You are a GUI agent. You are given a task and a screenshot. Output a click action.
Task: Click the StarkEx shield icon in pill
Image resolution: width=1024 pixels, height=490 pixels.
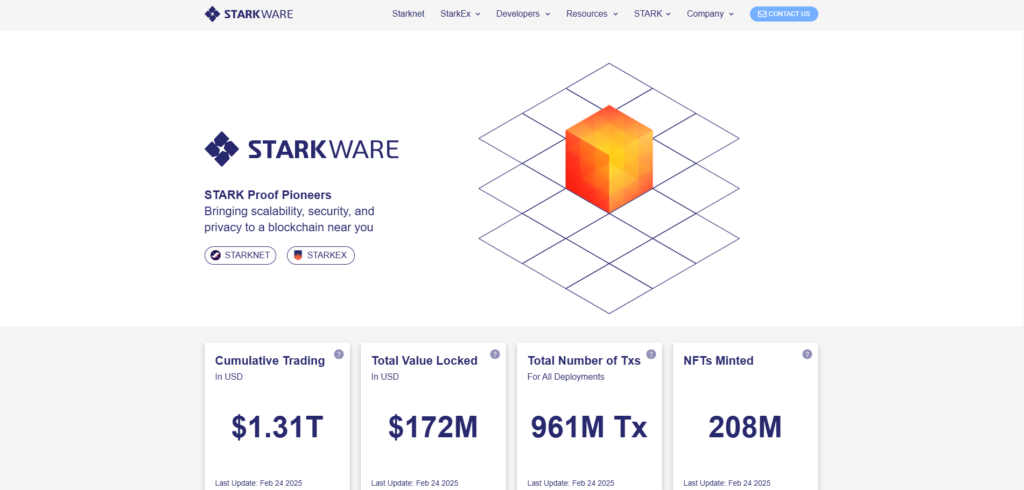pos(298,255)
